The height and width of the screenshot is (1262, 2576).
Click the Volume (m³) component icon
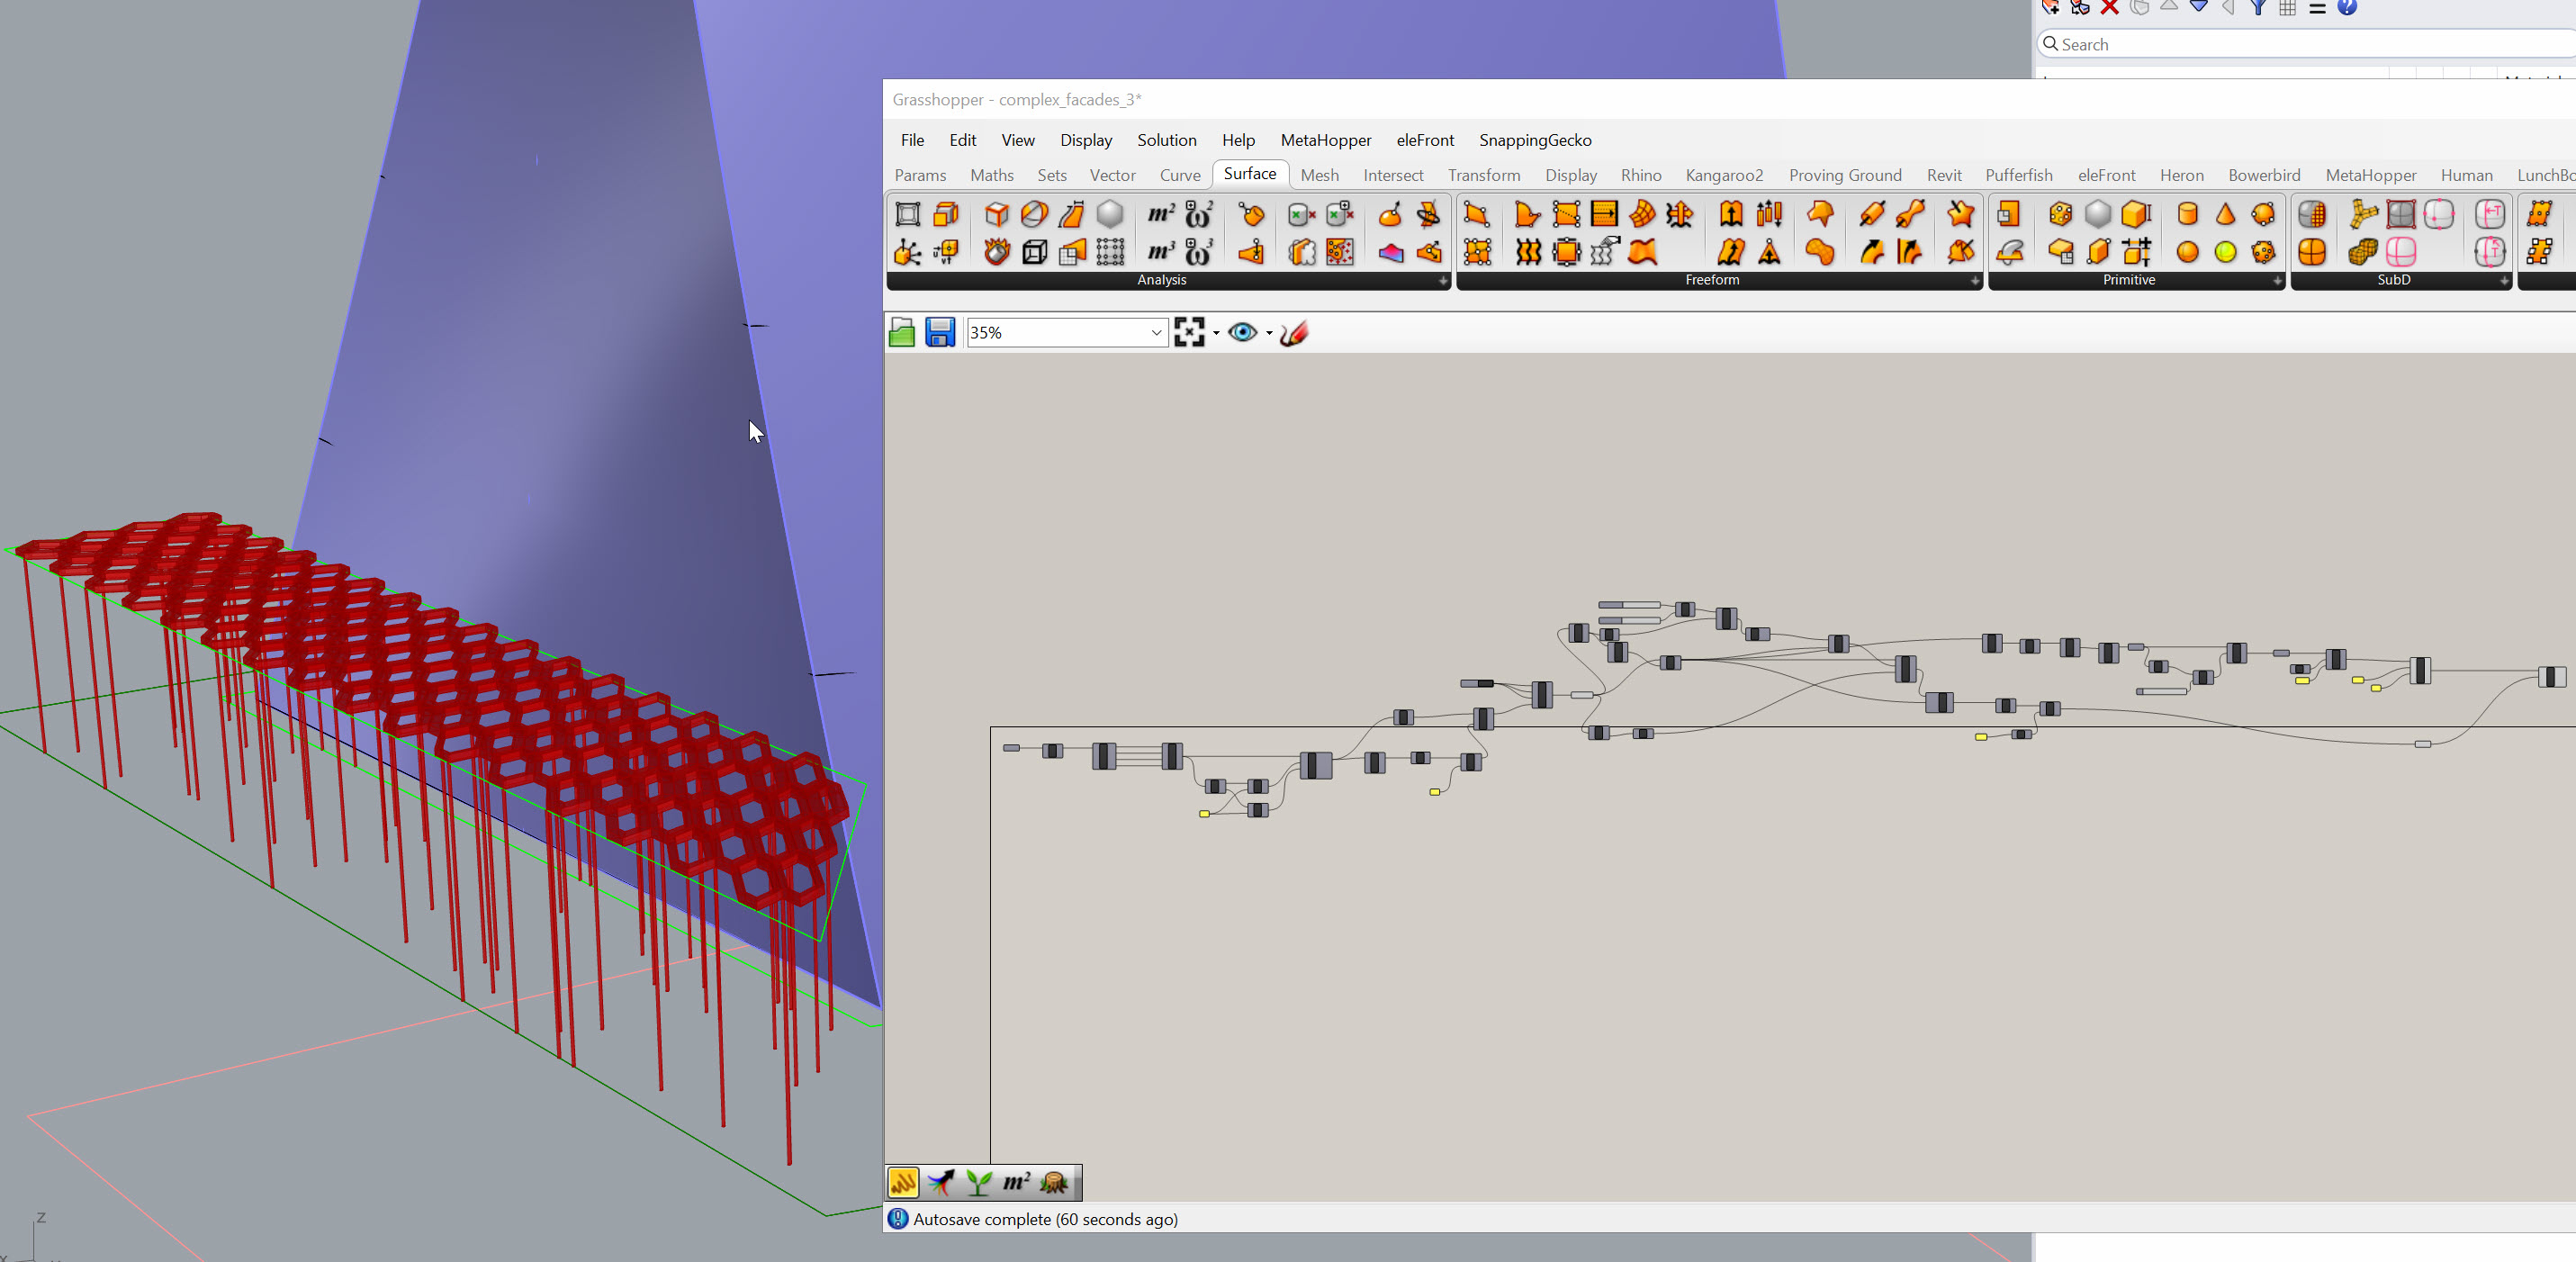[x=1160, y=252]
